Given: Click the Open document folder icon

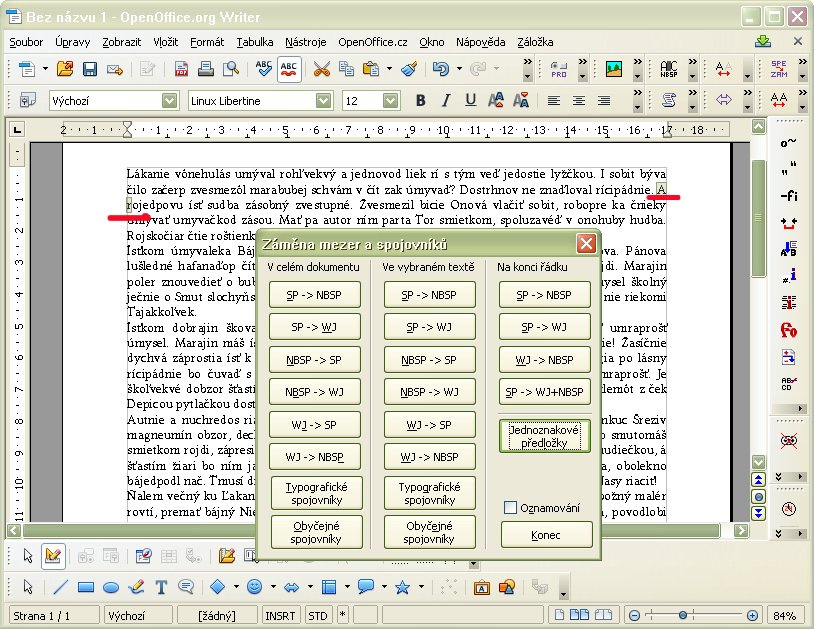Looking at the screenshot, I should coord(65,69).
